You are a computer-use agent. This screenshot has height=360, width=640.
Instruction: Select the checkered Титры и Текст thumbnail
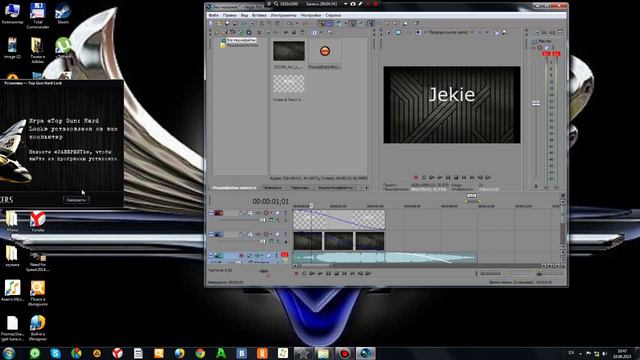pos(289,84)
